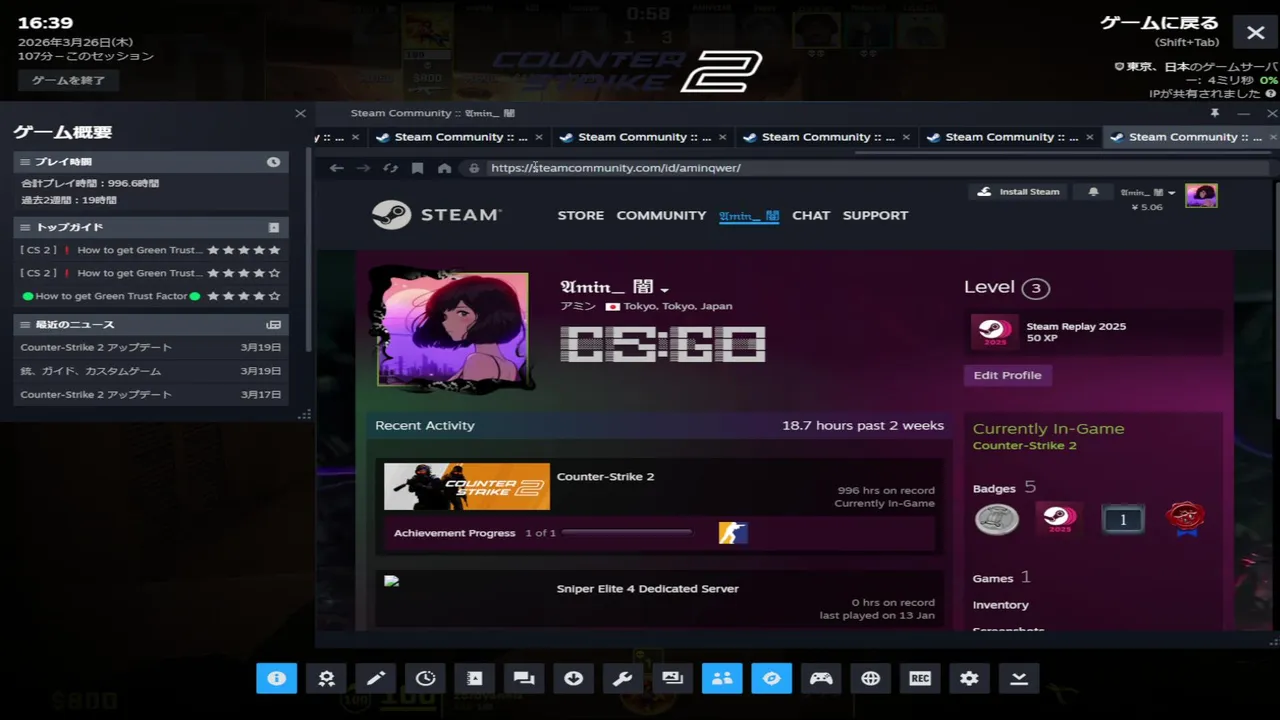Viewport: 1280px width, 720px height.
Task: Click the Inventory link
Action: [x=1000, y=605]
